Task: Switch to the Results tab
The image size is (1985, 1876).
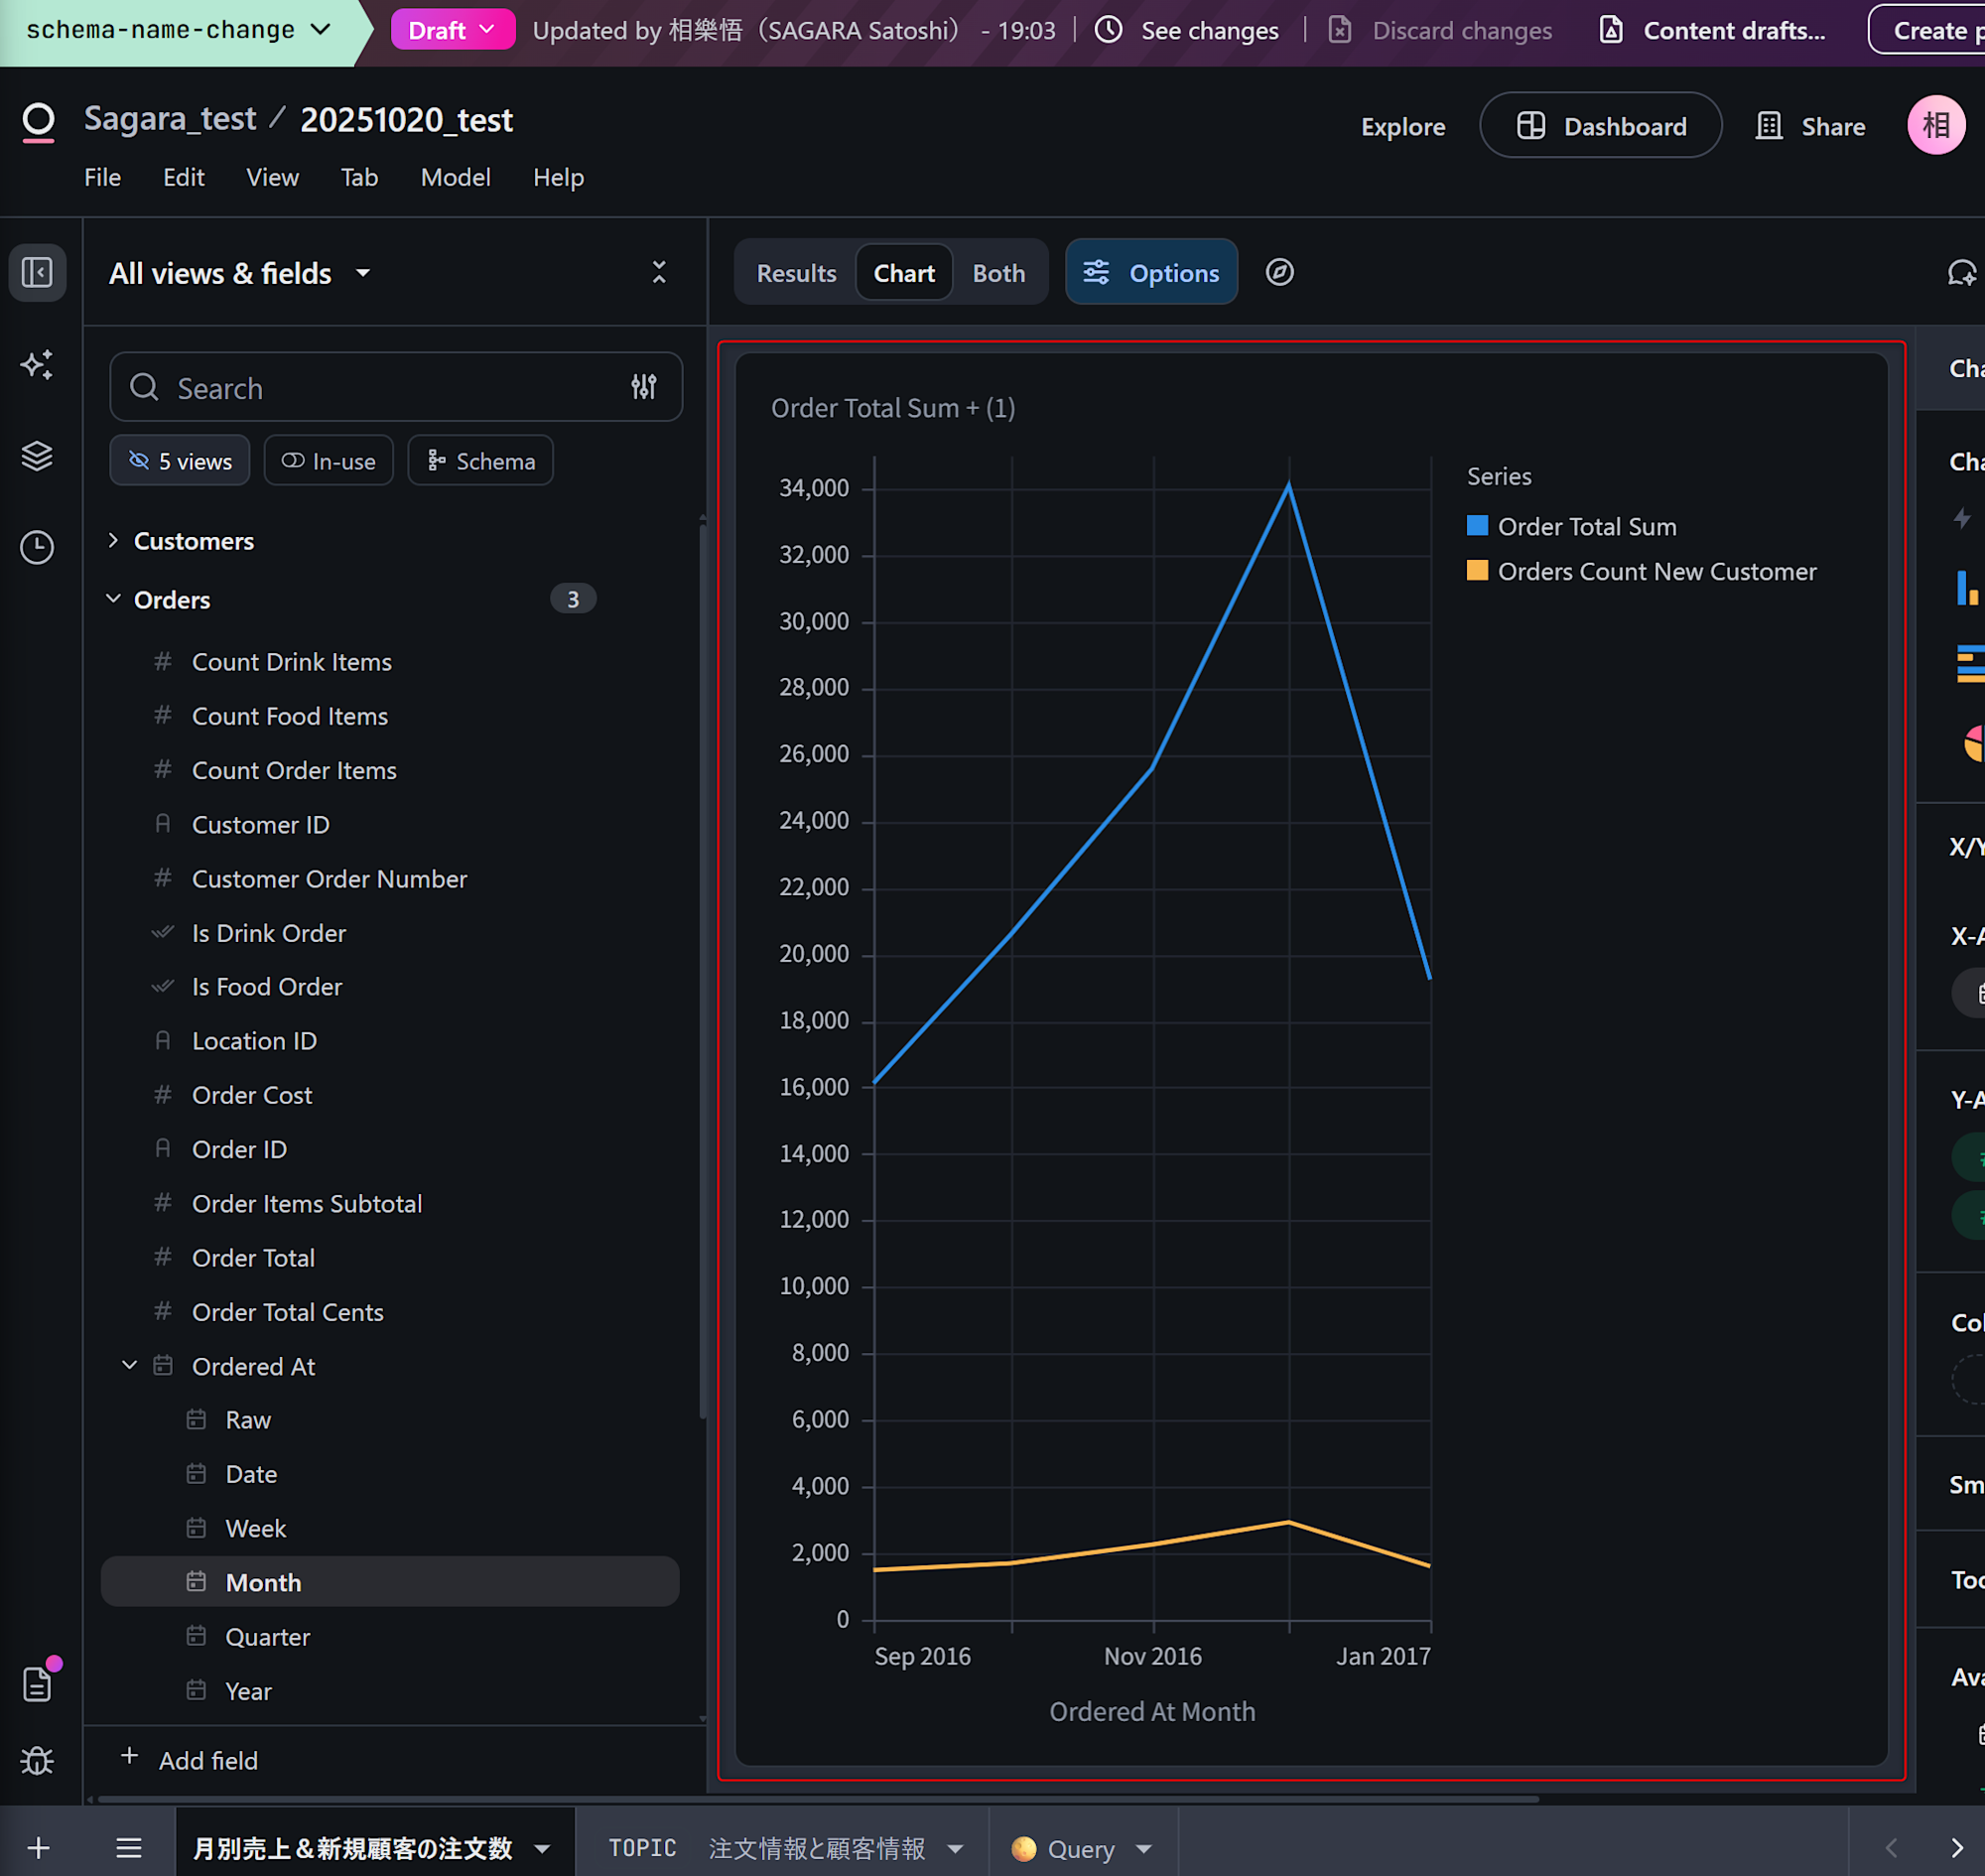Action: [796, 273]
